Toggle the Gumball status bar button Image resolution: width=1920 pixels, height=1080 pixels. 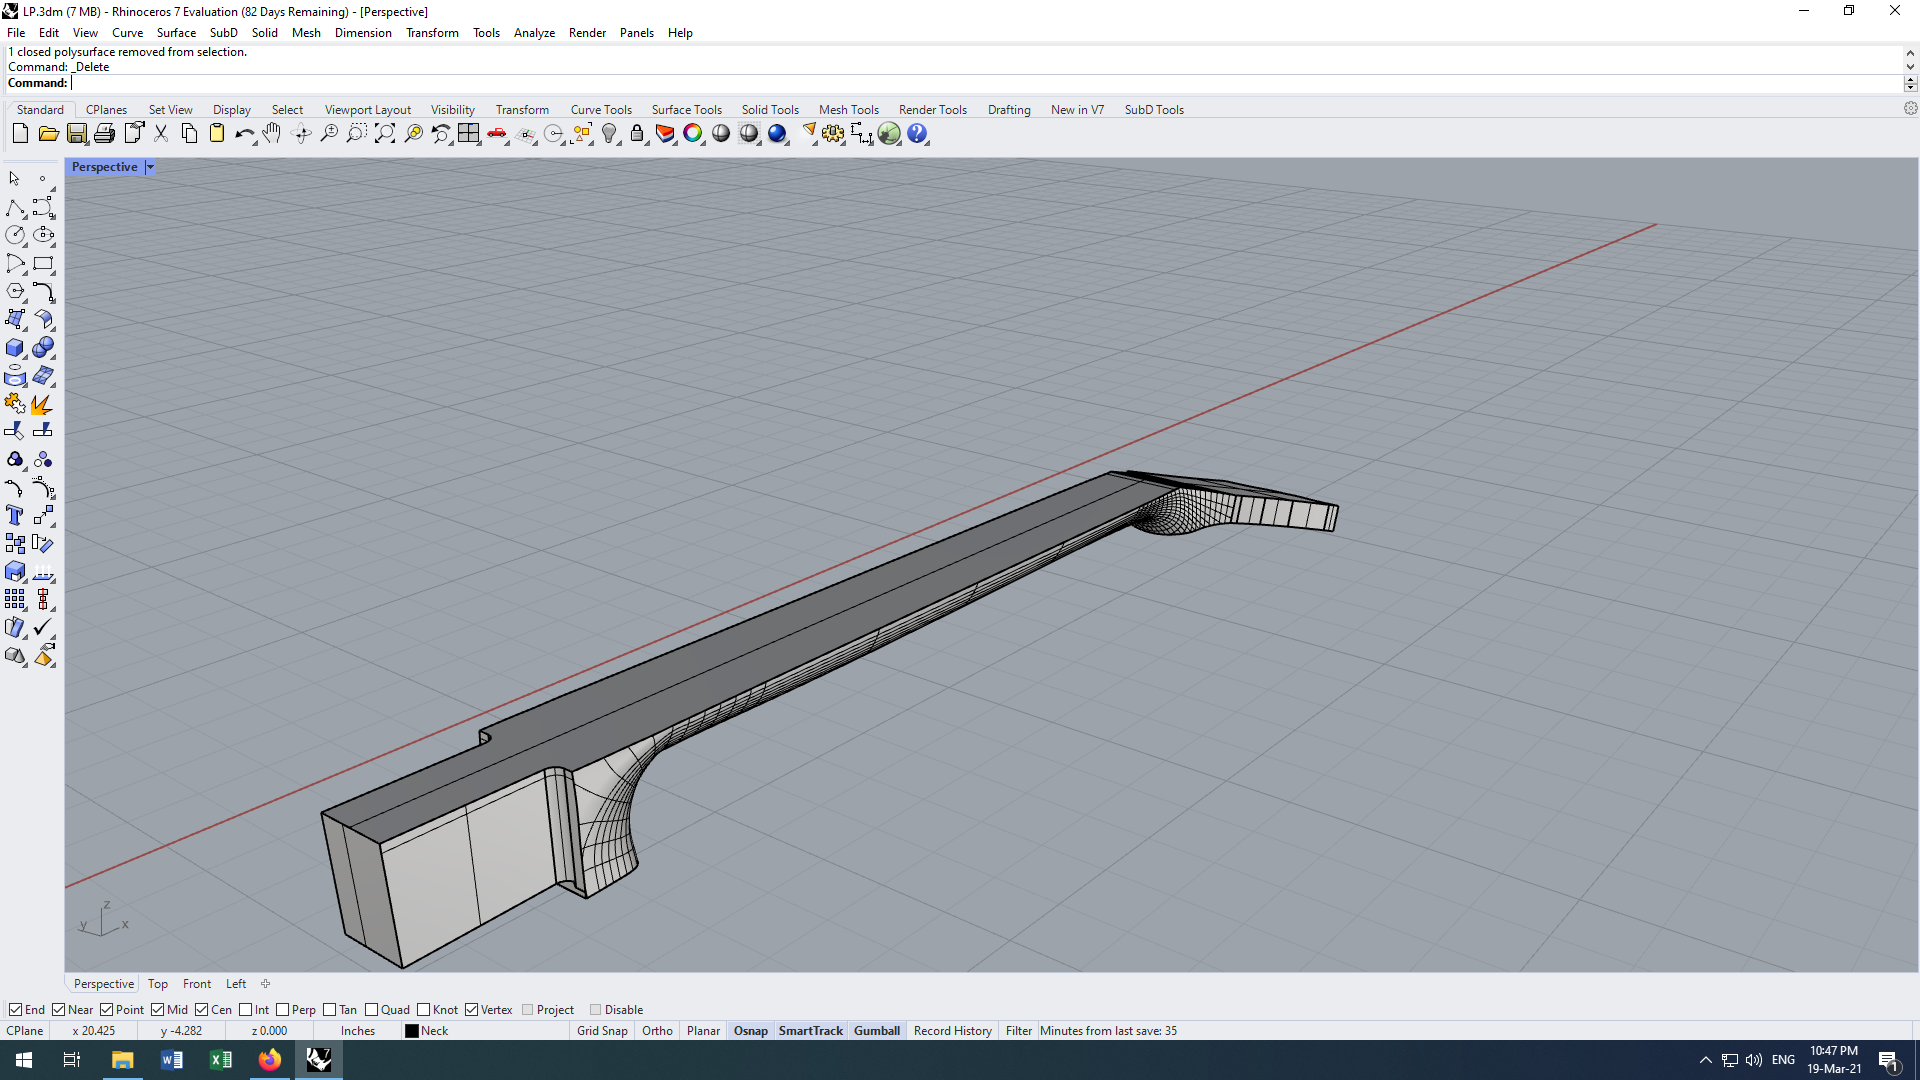pyautogui.click(x=876, y=1031)
